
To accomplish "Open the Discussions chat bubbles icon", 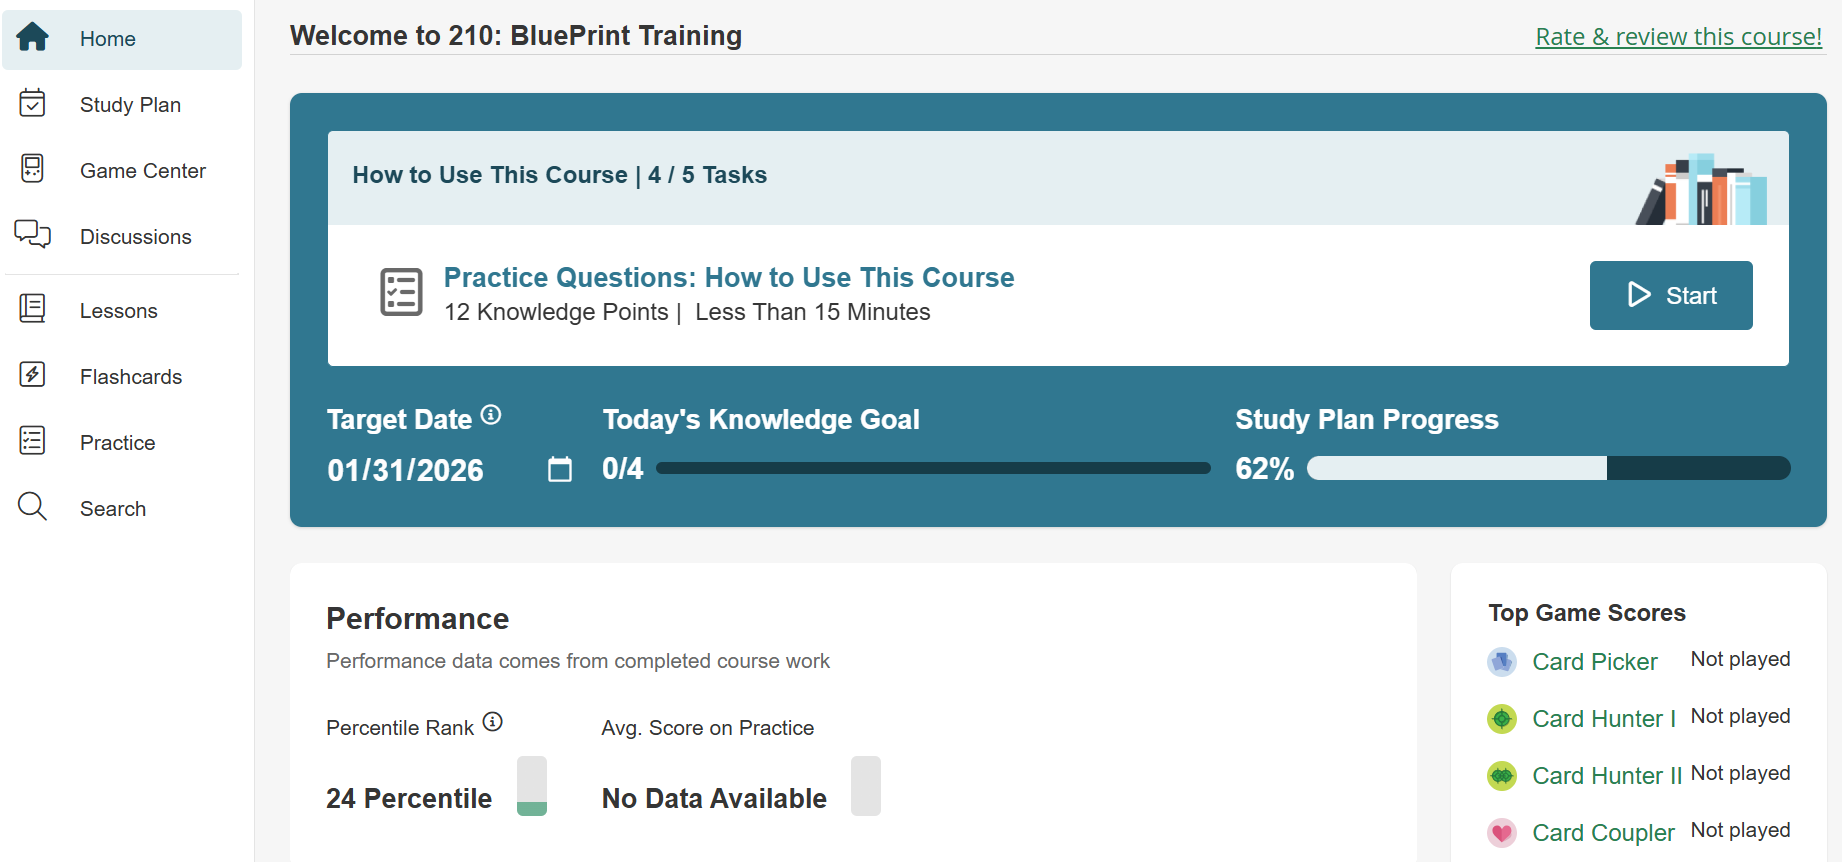I will pos(32,235).
